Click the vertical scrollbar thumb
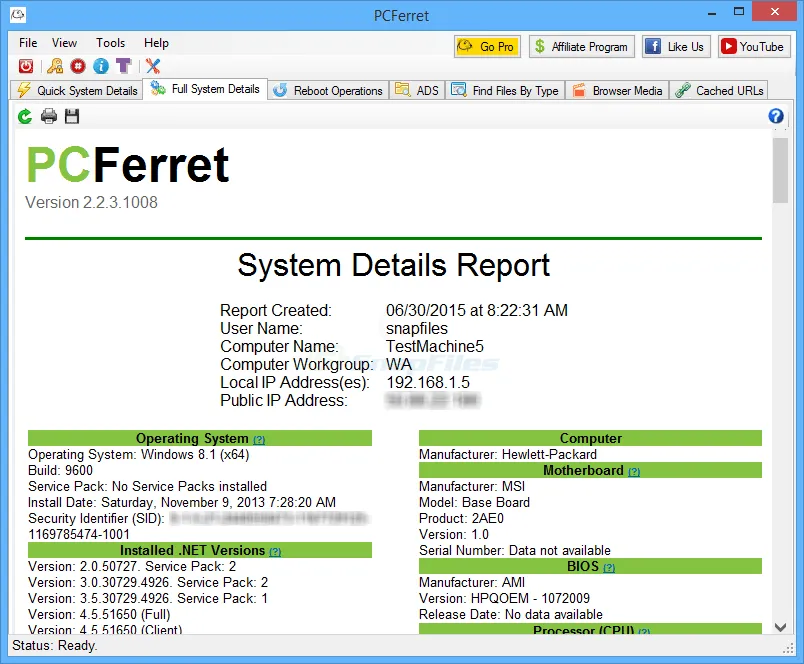 (x=780, y=171)
